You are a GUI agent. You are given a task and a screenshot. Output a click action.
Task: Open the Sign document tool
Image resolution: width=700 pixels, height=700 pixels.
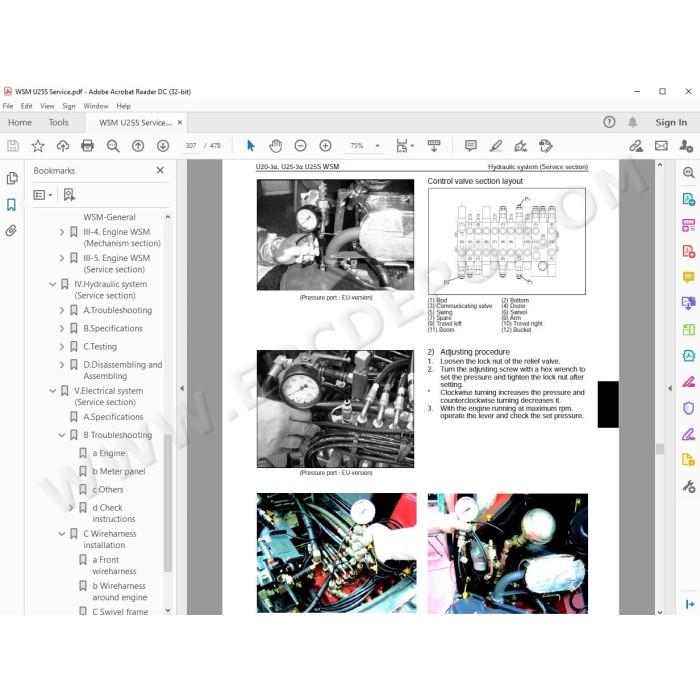click(x=521, y=146)
